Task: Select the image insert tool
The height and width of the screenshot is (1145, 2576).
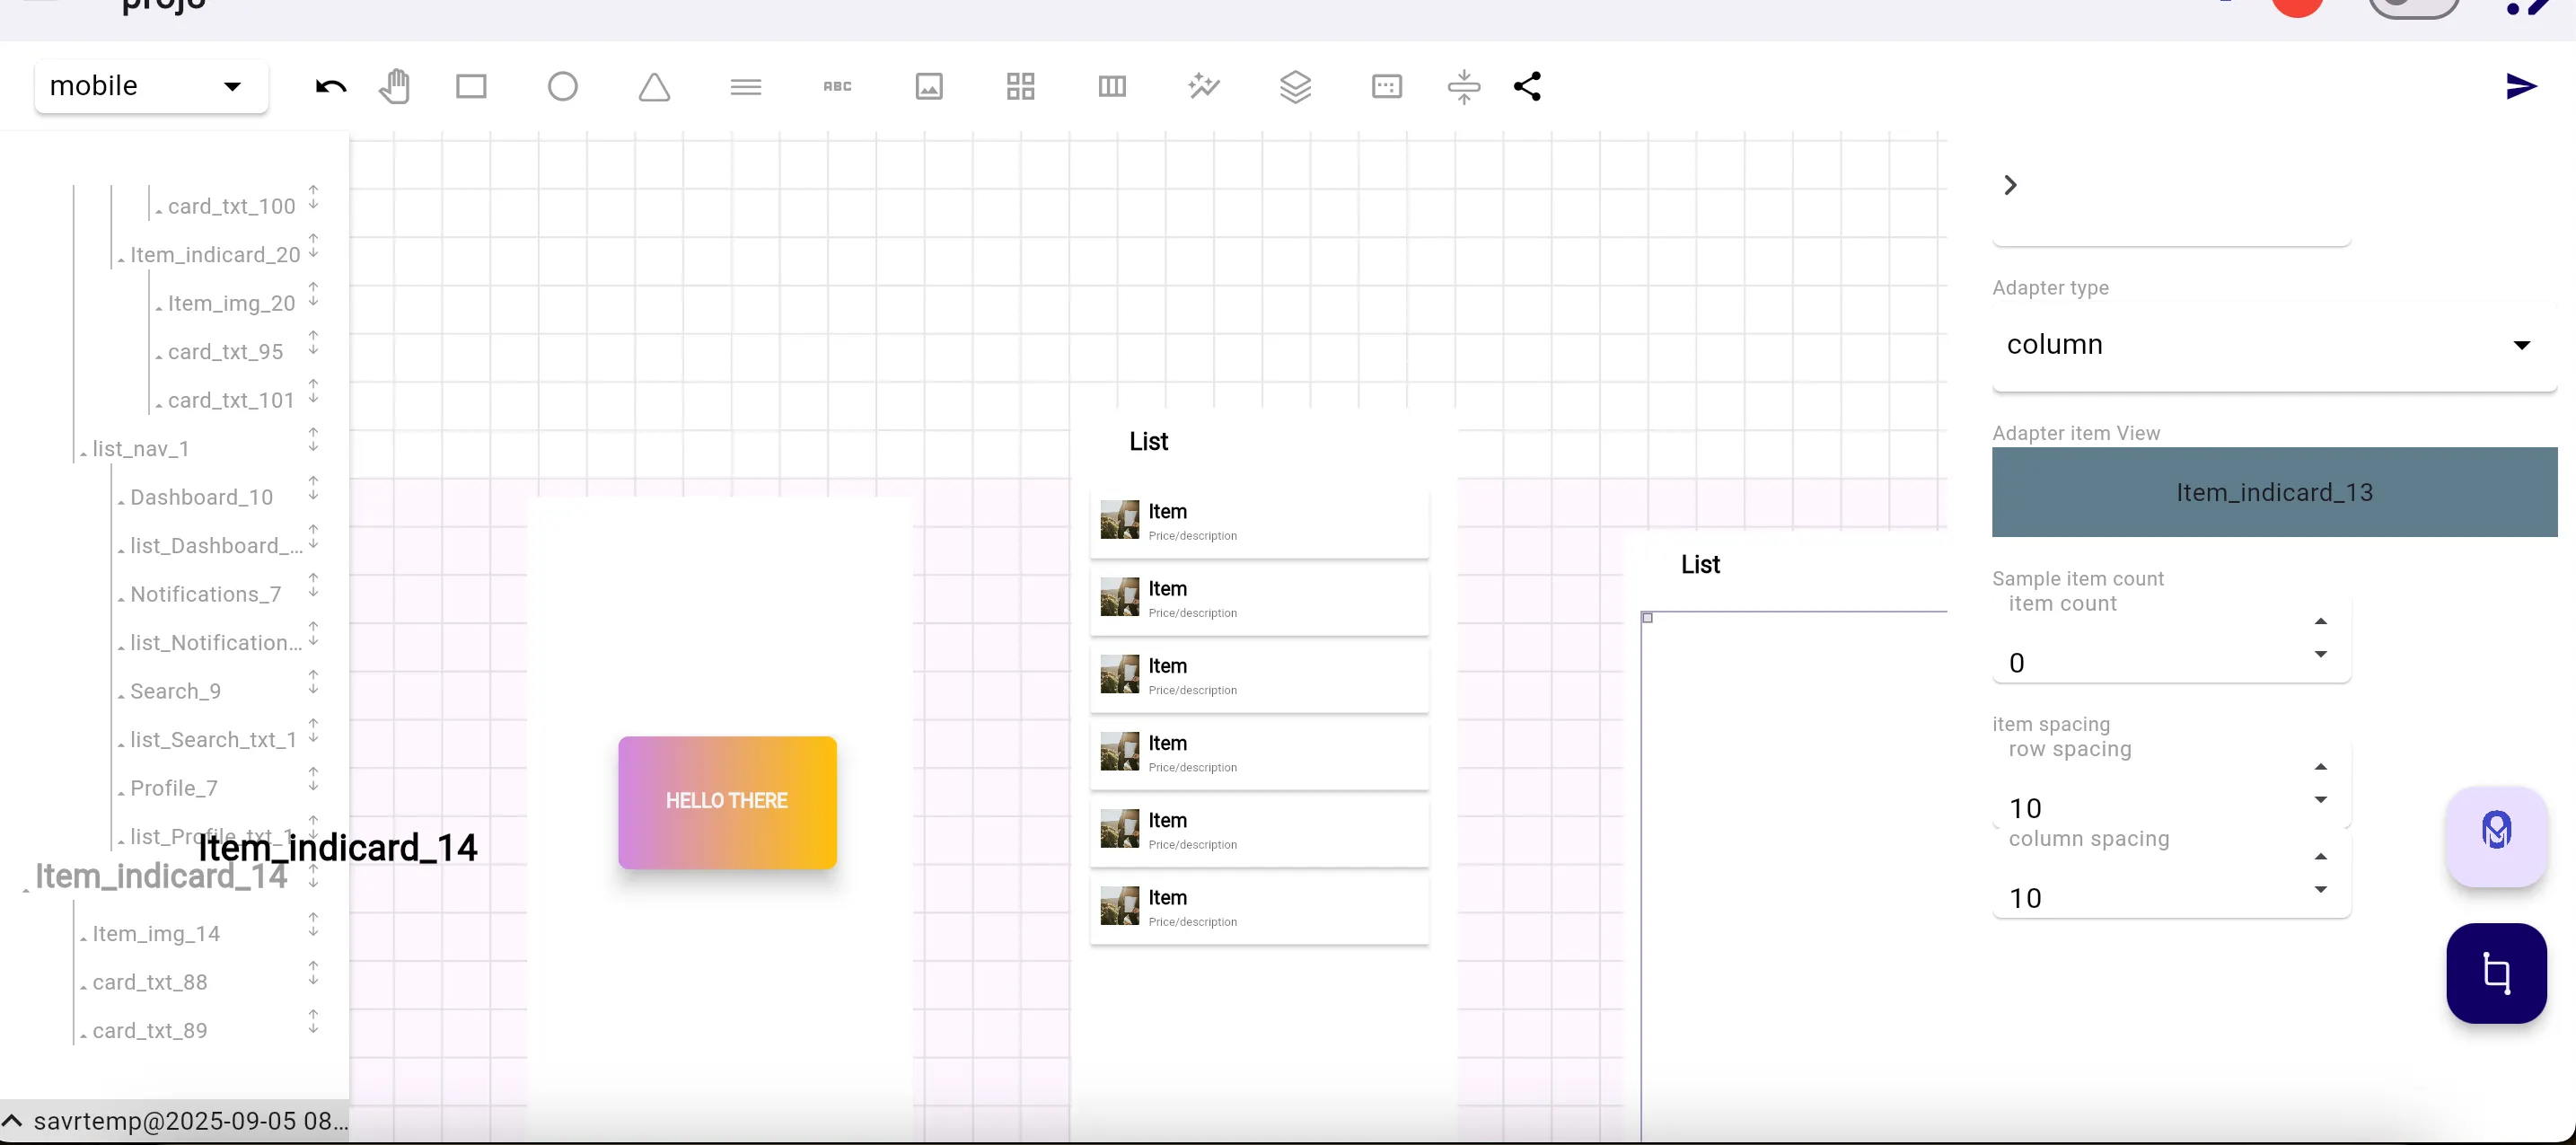Action: coord(929,87)
